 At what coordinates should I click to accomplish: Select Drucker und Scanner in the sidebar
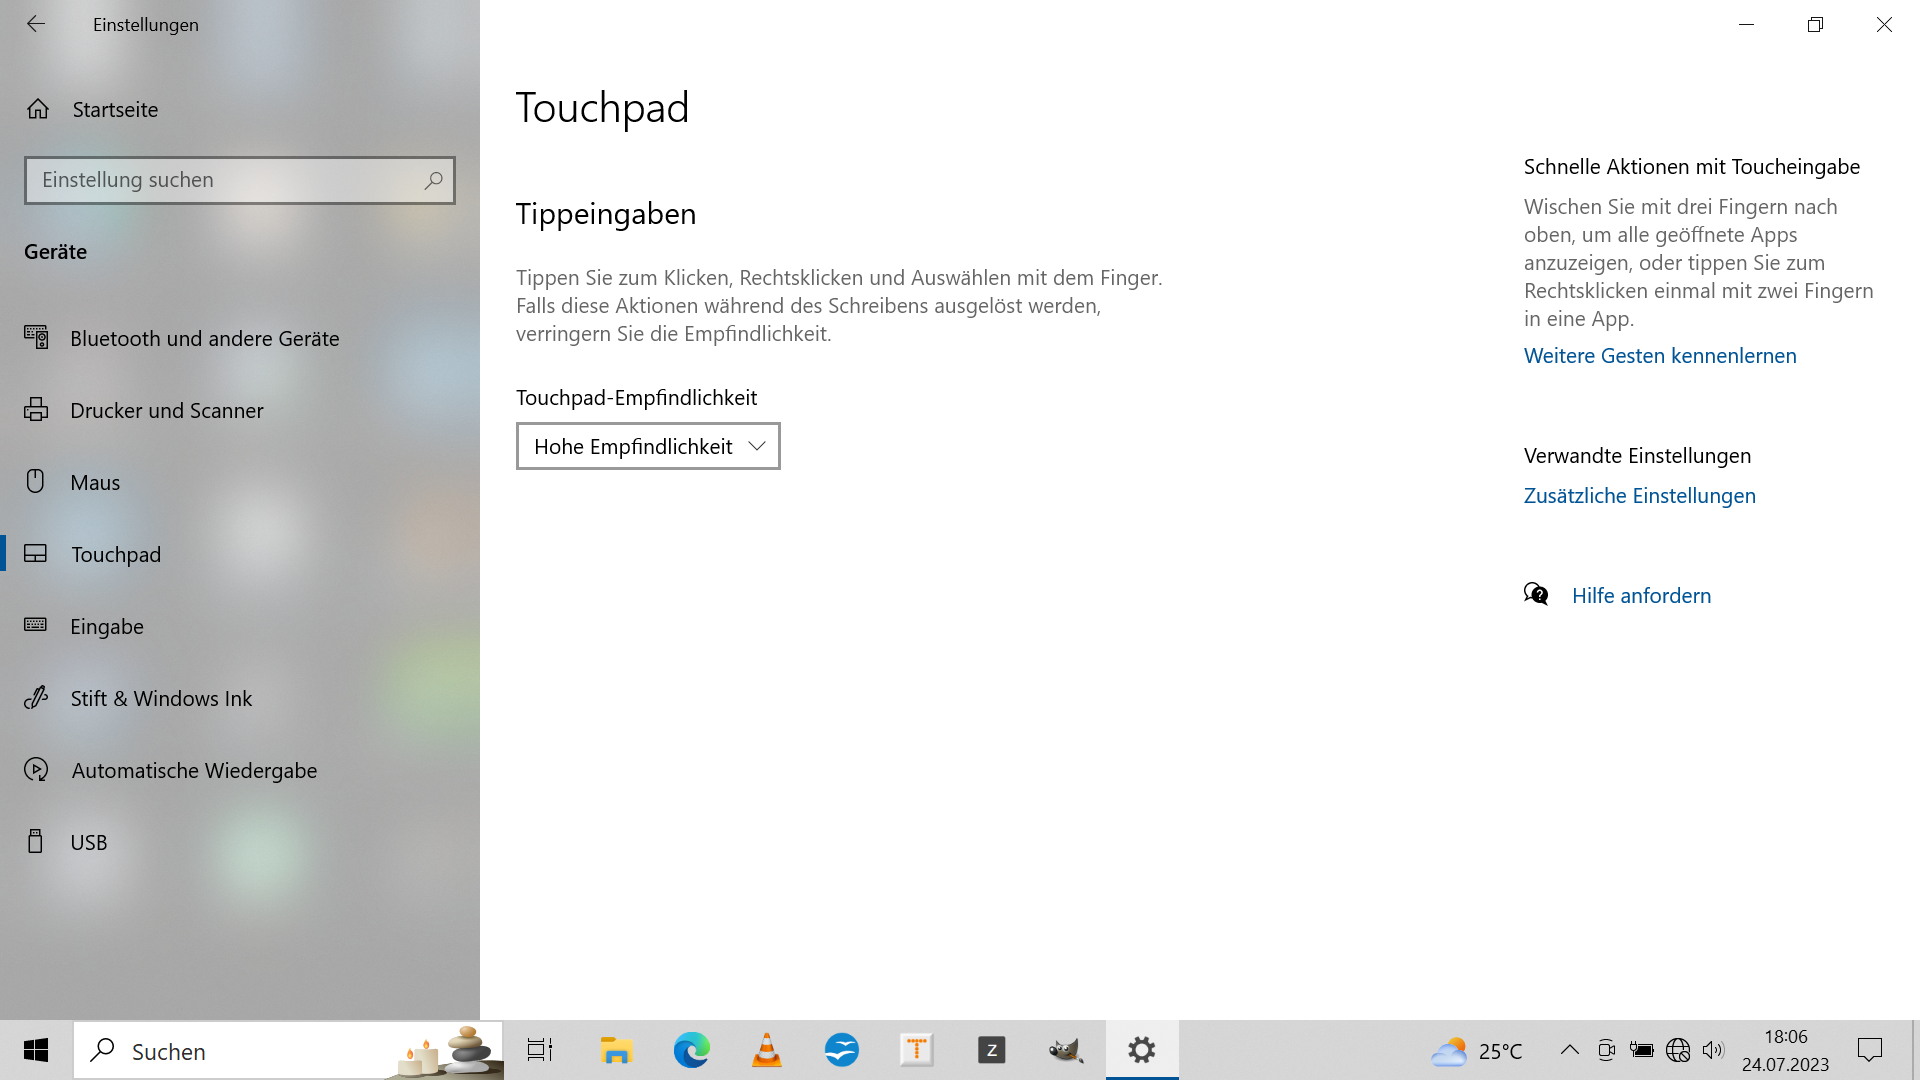(166, 410)
